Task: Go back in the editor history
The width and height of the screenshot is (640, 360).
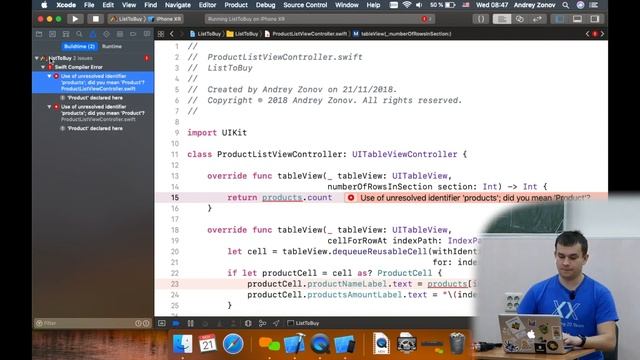Action: click(172, 34)
